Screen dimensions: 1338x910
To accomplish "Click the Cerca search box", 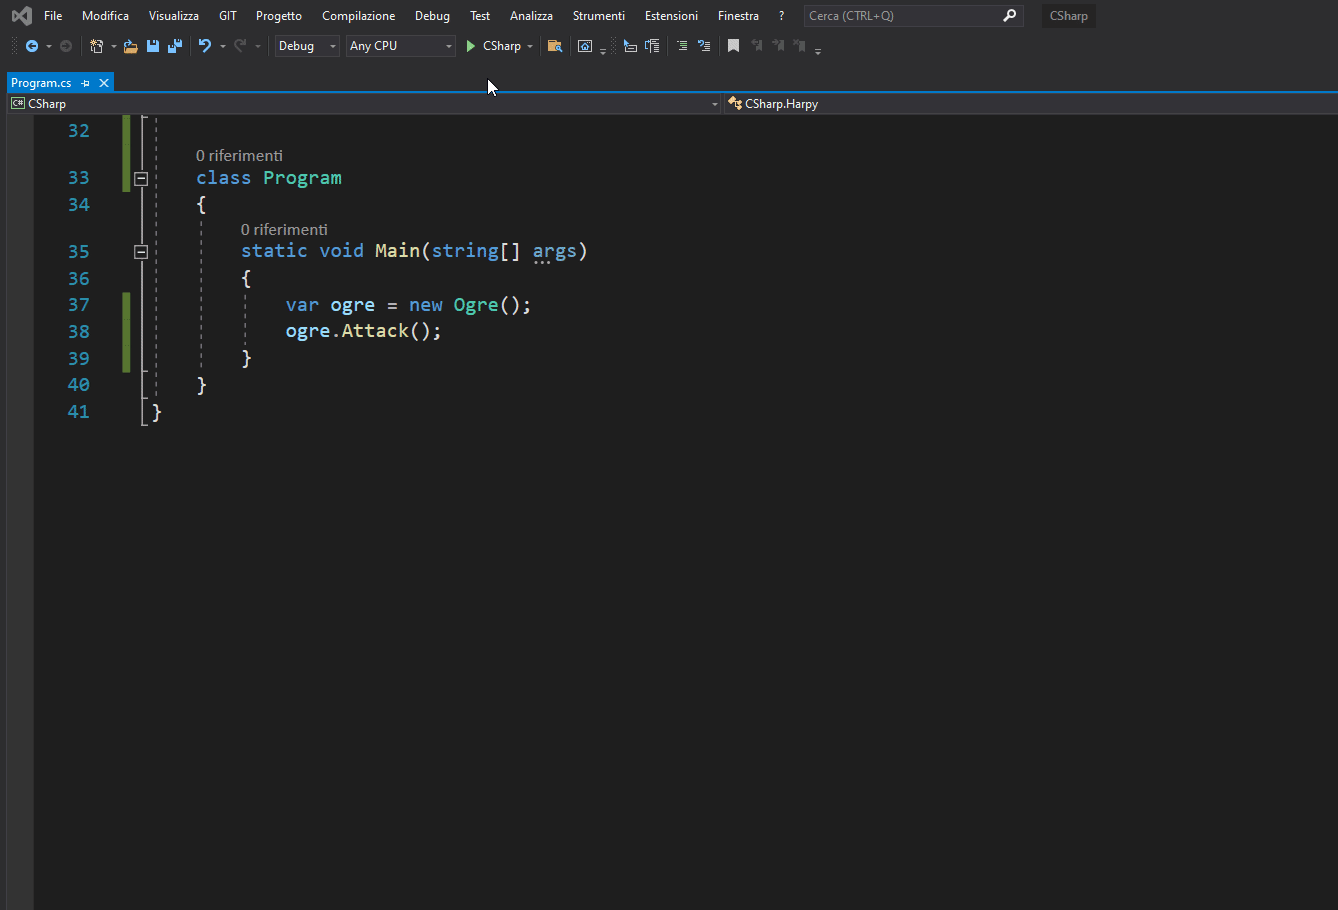I will coord(900,16).
